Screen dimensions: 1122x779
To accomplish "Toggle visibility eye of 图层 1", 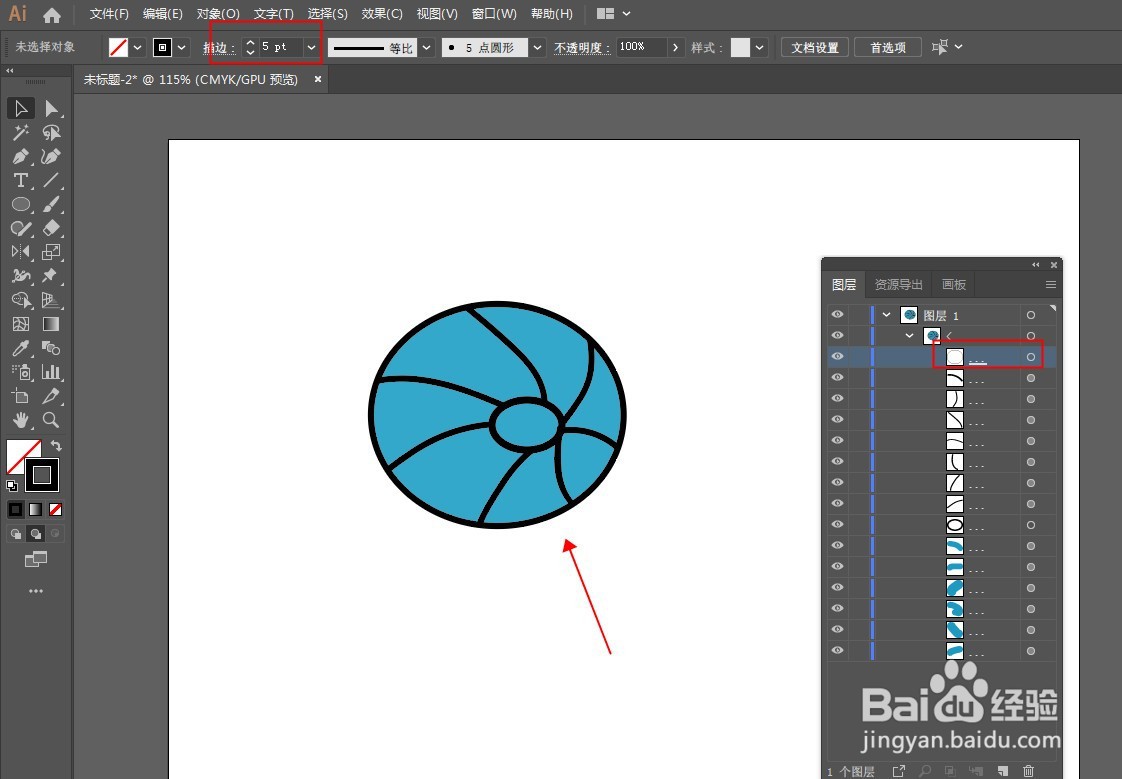I will click(x=837, y=315).
